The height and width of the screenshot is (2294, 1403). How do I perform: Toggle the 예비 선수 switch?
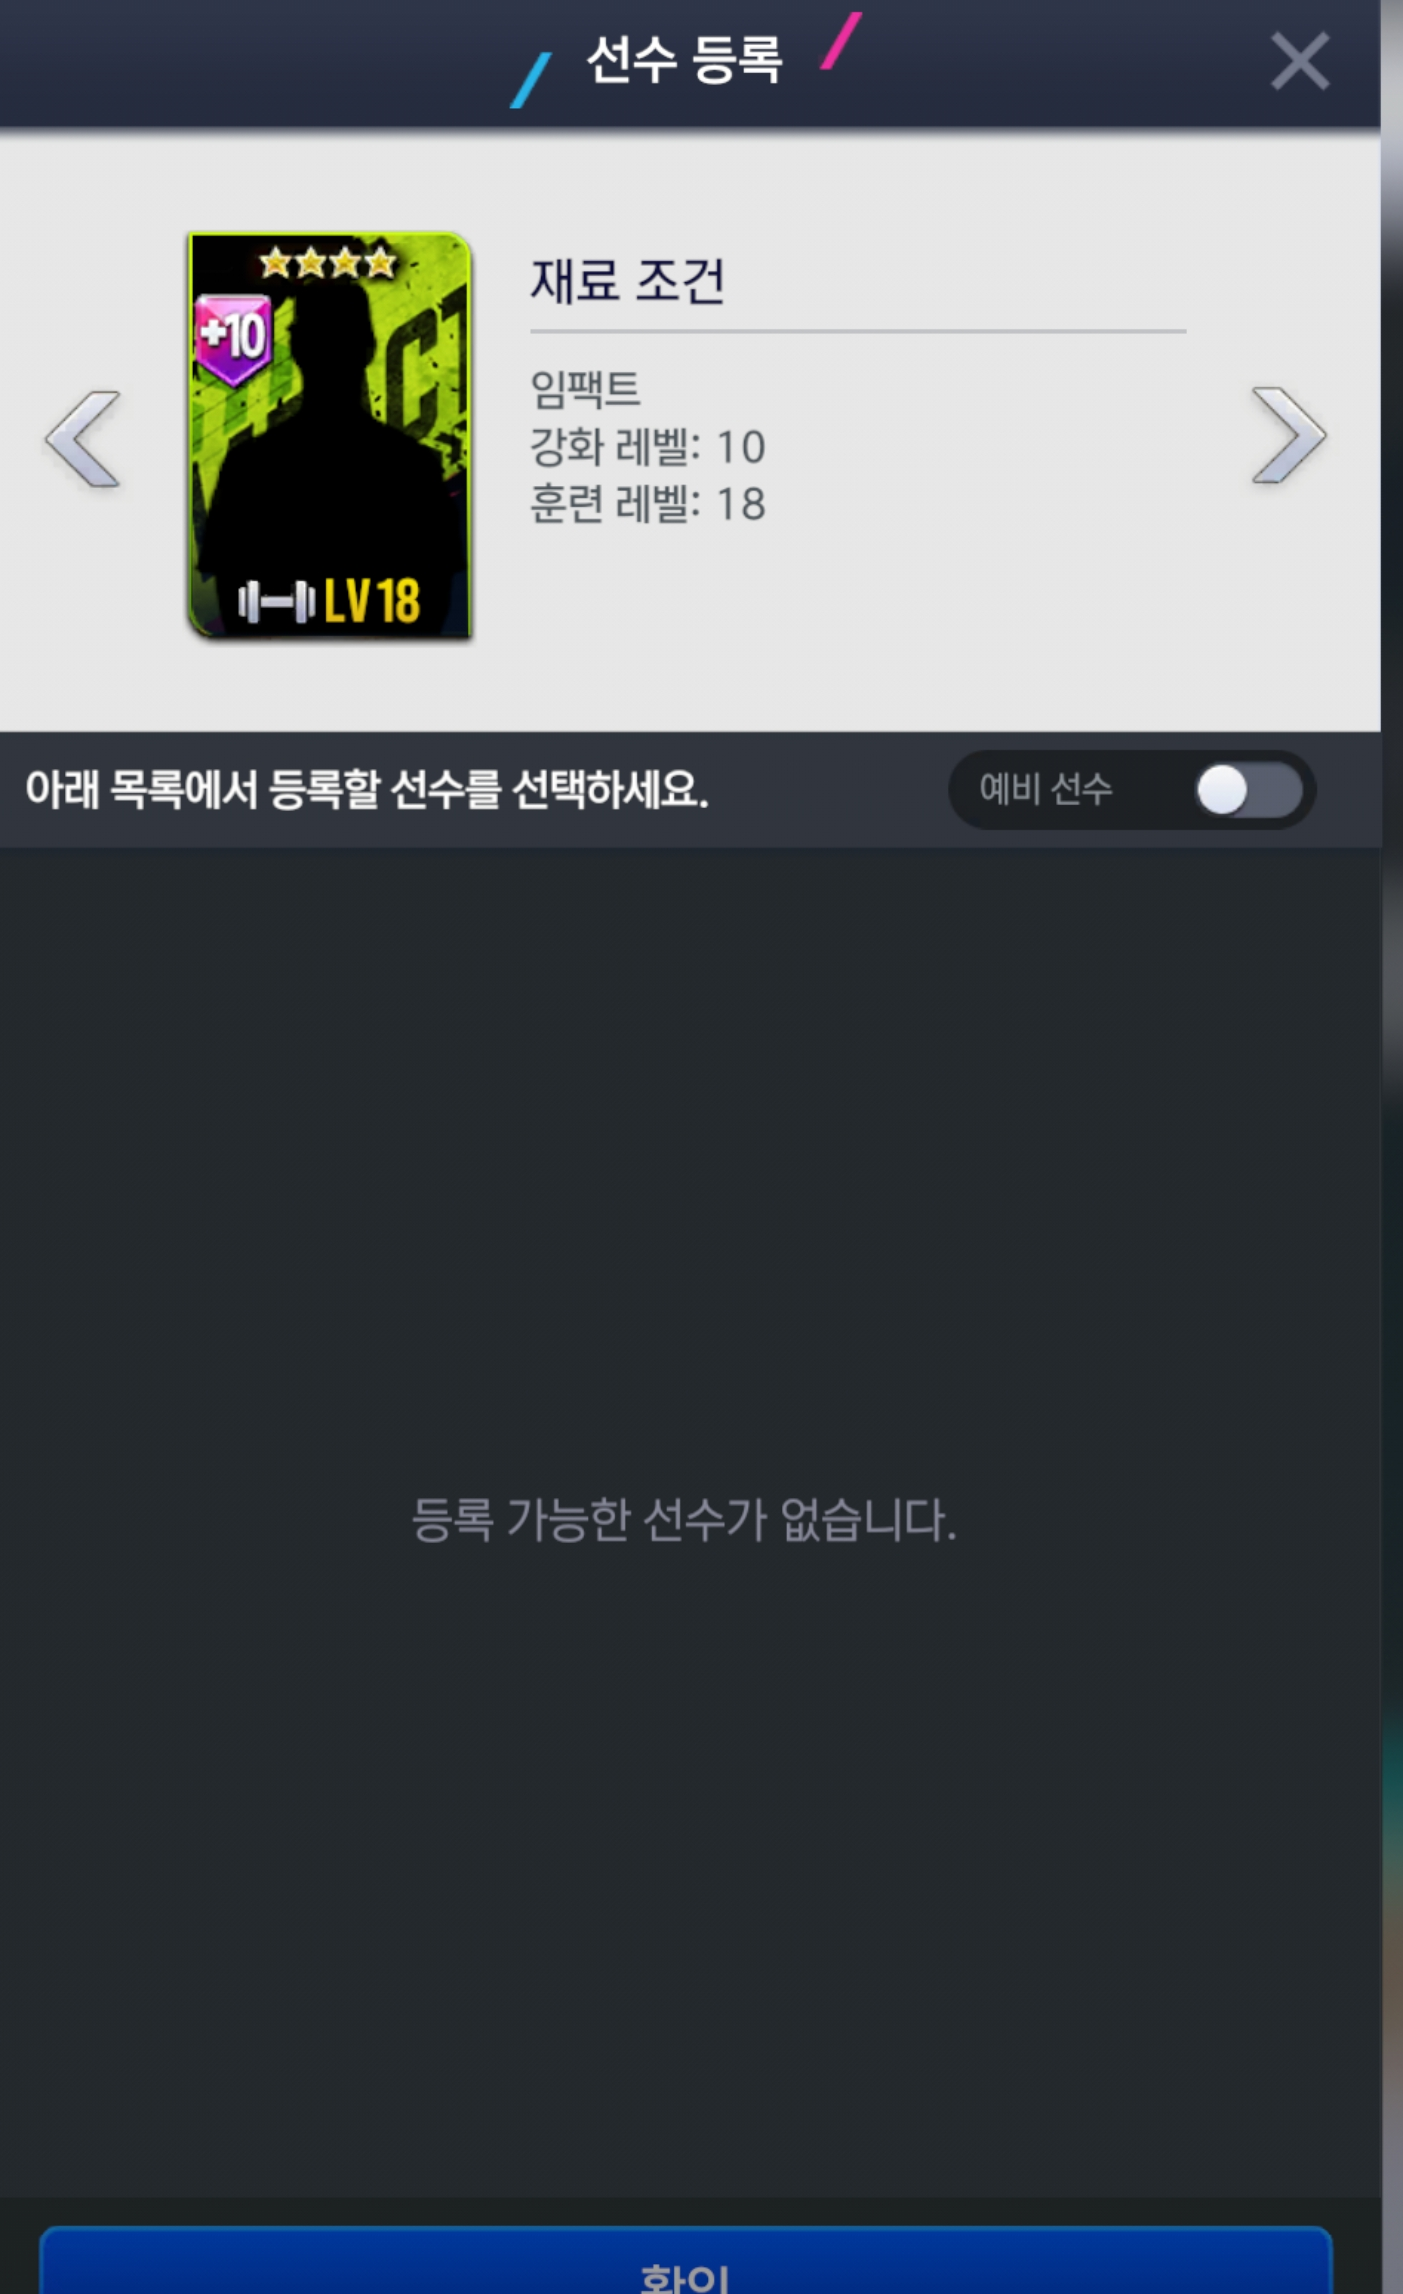[1249, 791]
